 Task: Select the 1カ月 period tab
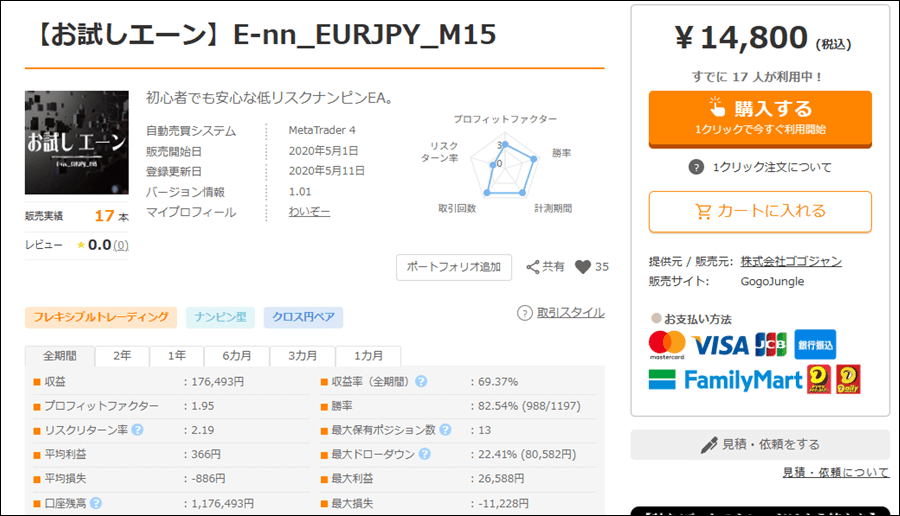tap(368, 356)
